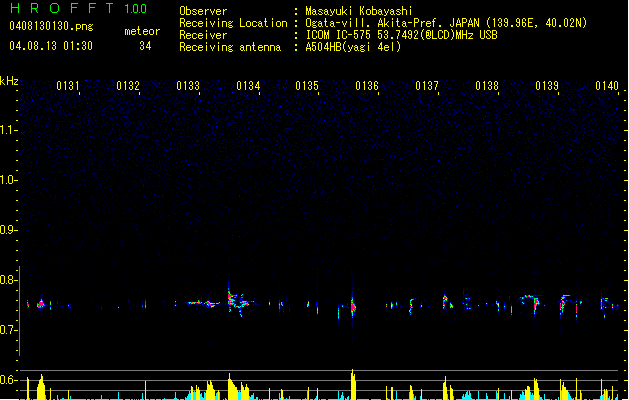Click the 'meteor' label
The width and height of the screenshot is (629, 400).
(x=142, y=31)
